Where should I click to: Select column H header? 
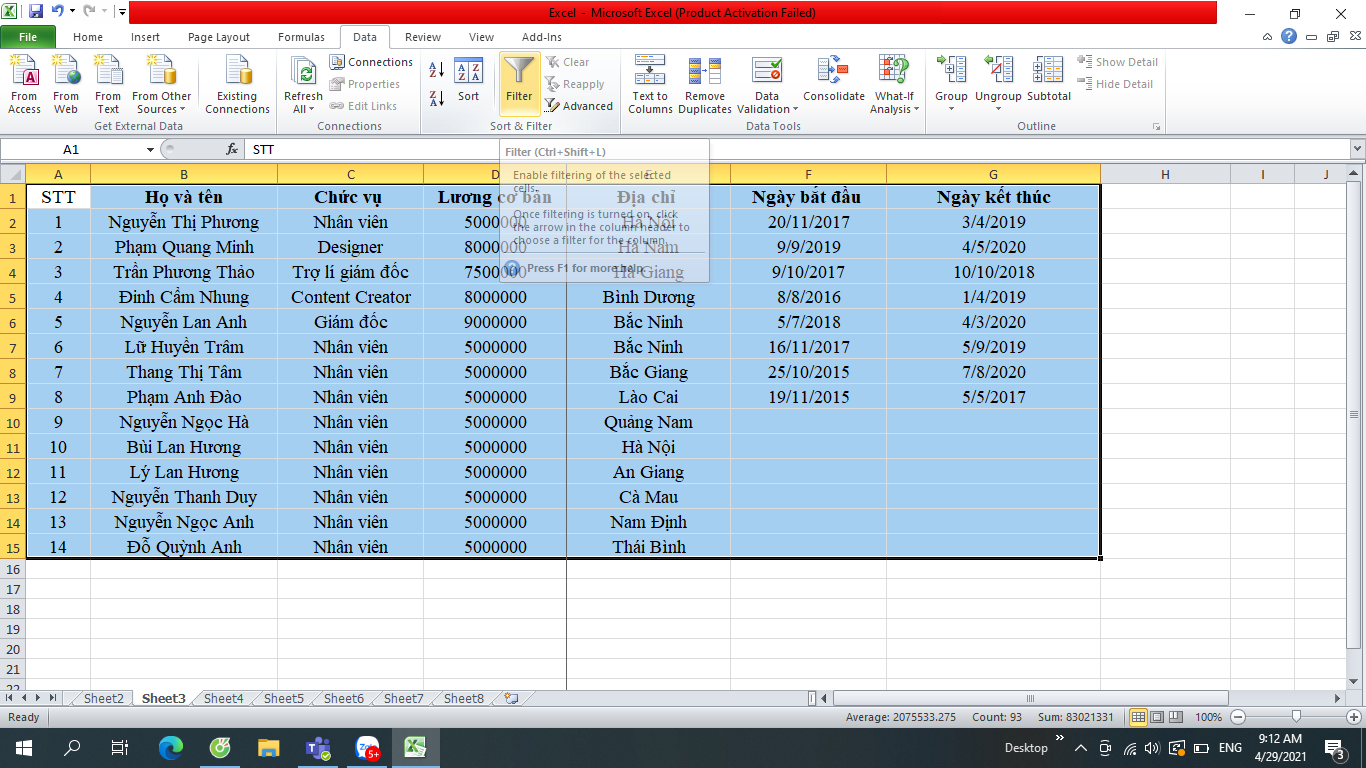coord(1165,174)
